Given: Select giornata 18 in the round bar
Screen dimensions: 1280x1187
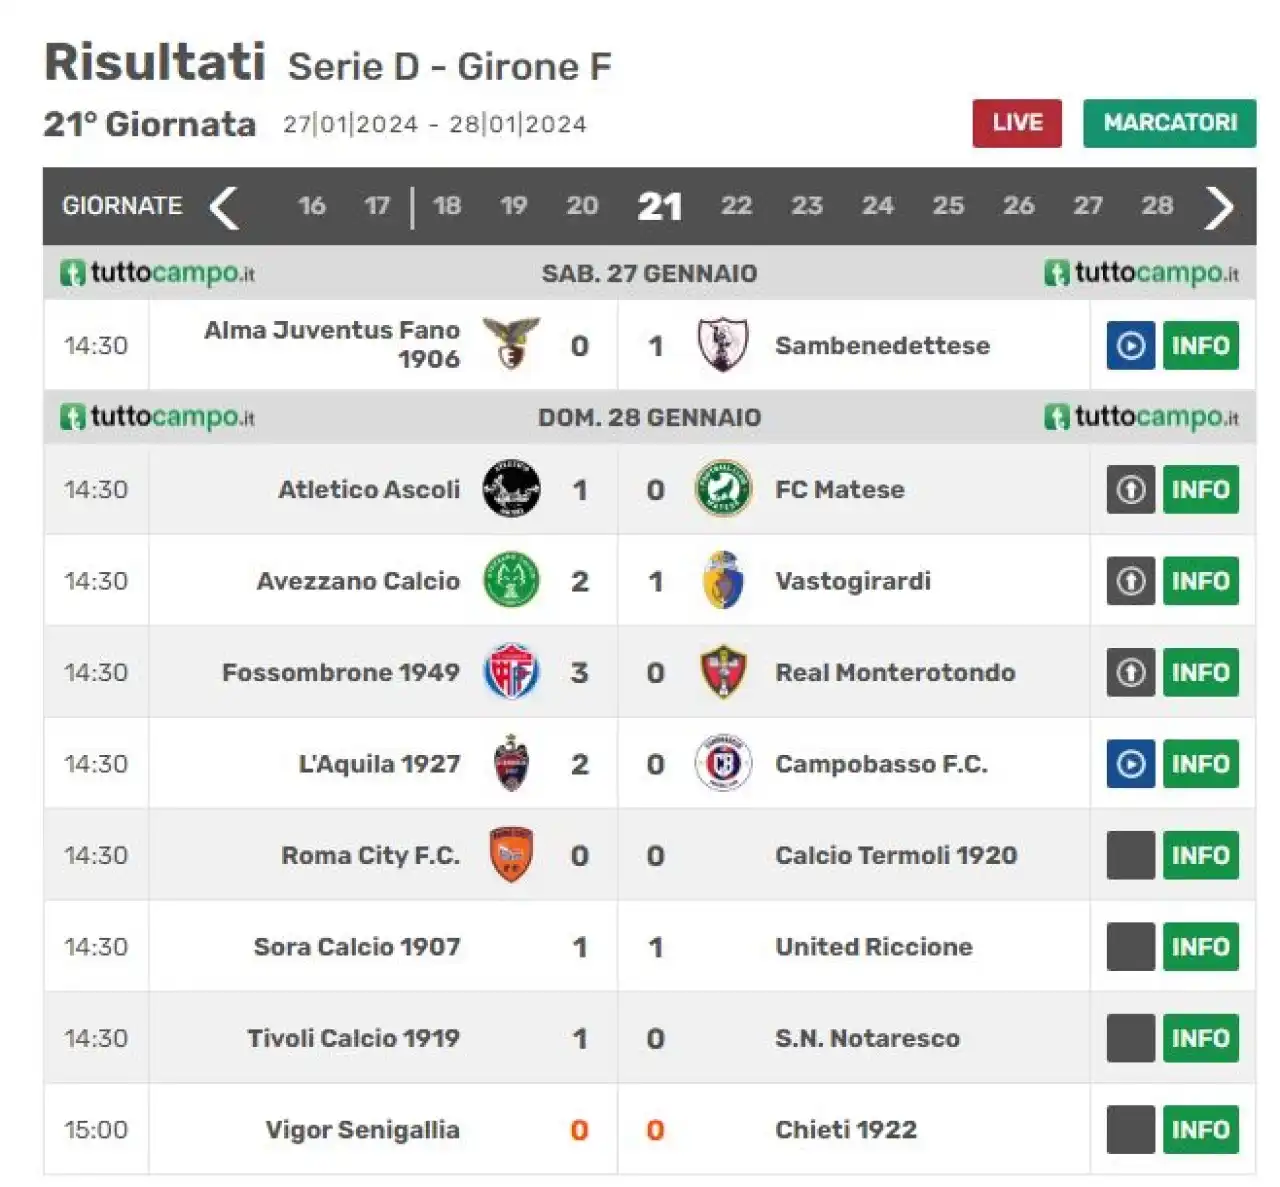Looking at the screenshot, I should coord(447,206).
